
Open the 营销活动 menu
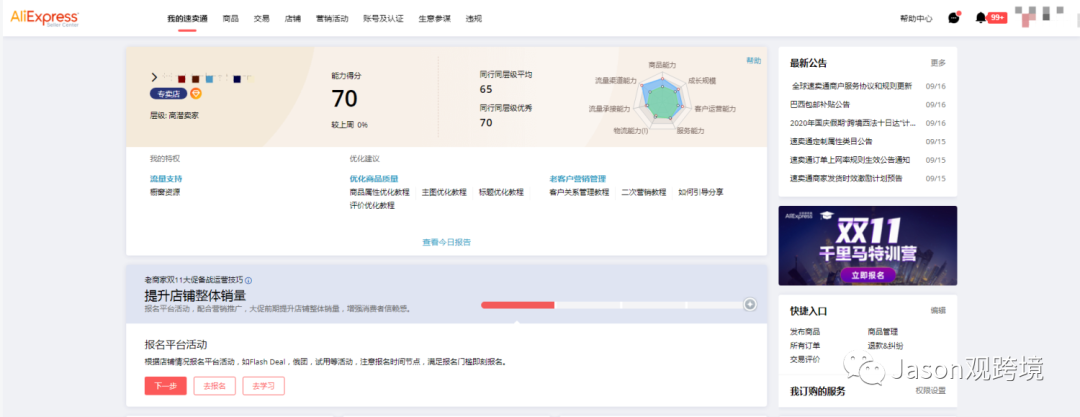(331, 18)
